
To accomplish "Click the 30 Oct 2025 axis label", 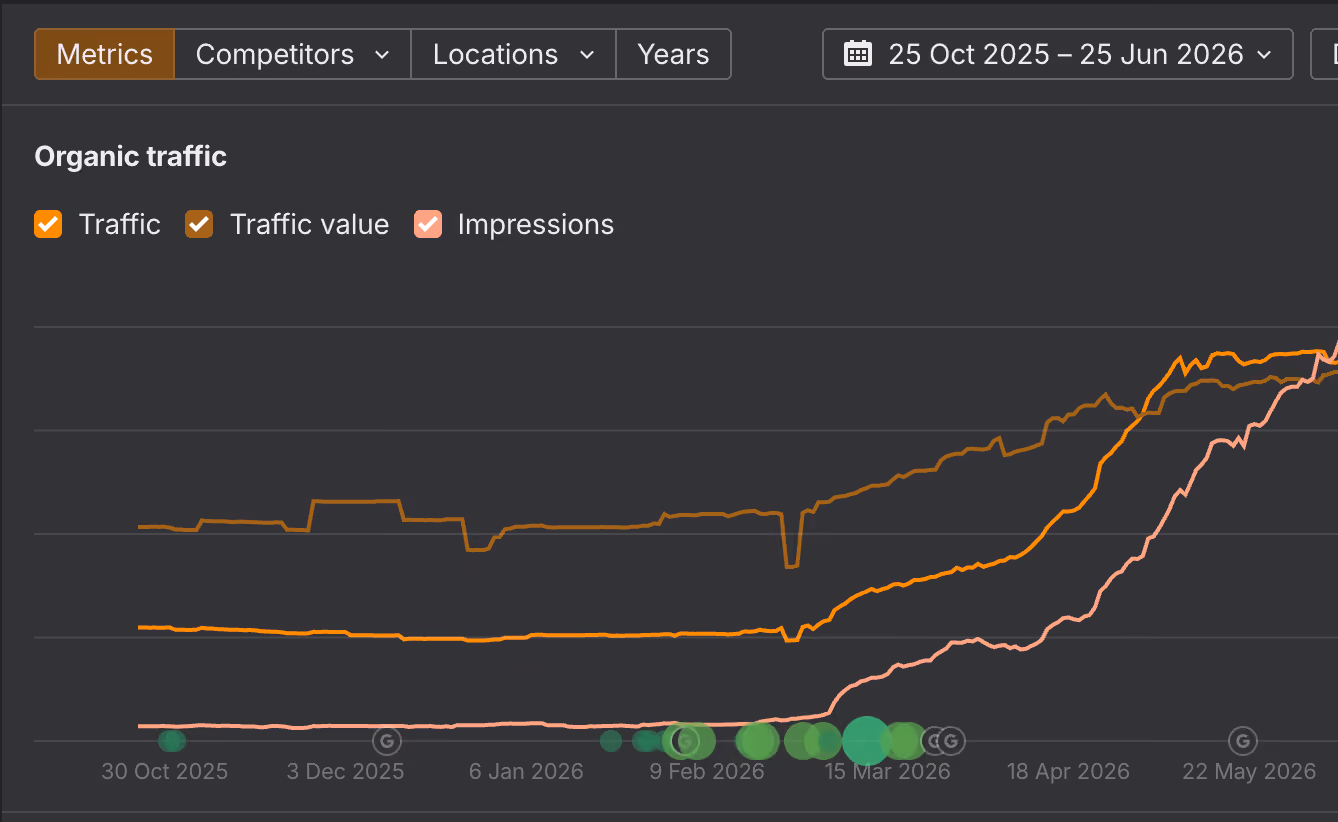I will [x=165, y=771].
